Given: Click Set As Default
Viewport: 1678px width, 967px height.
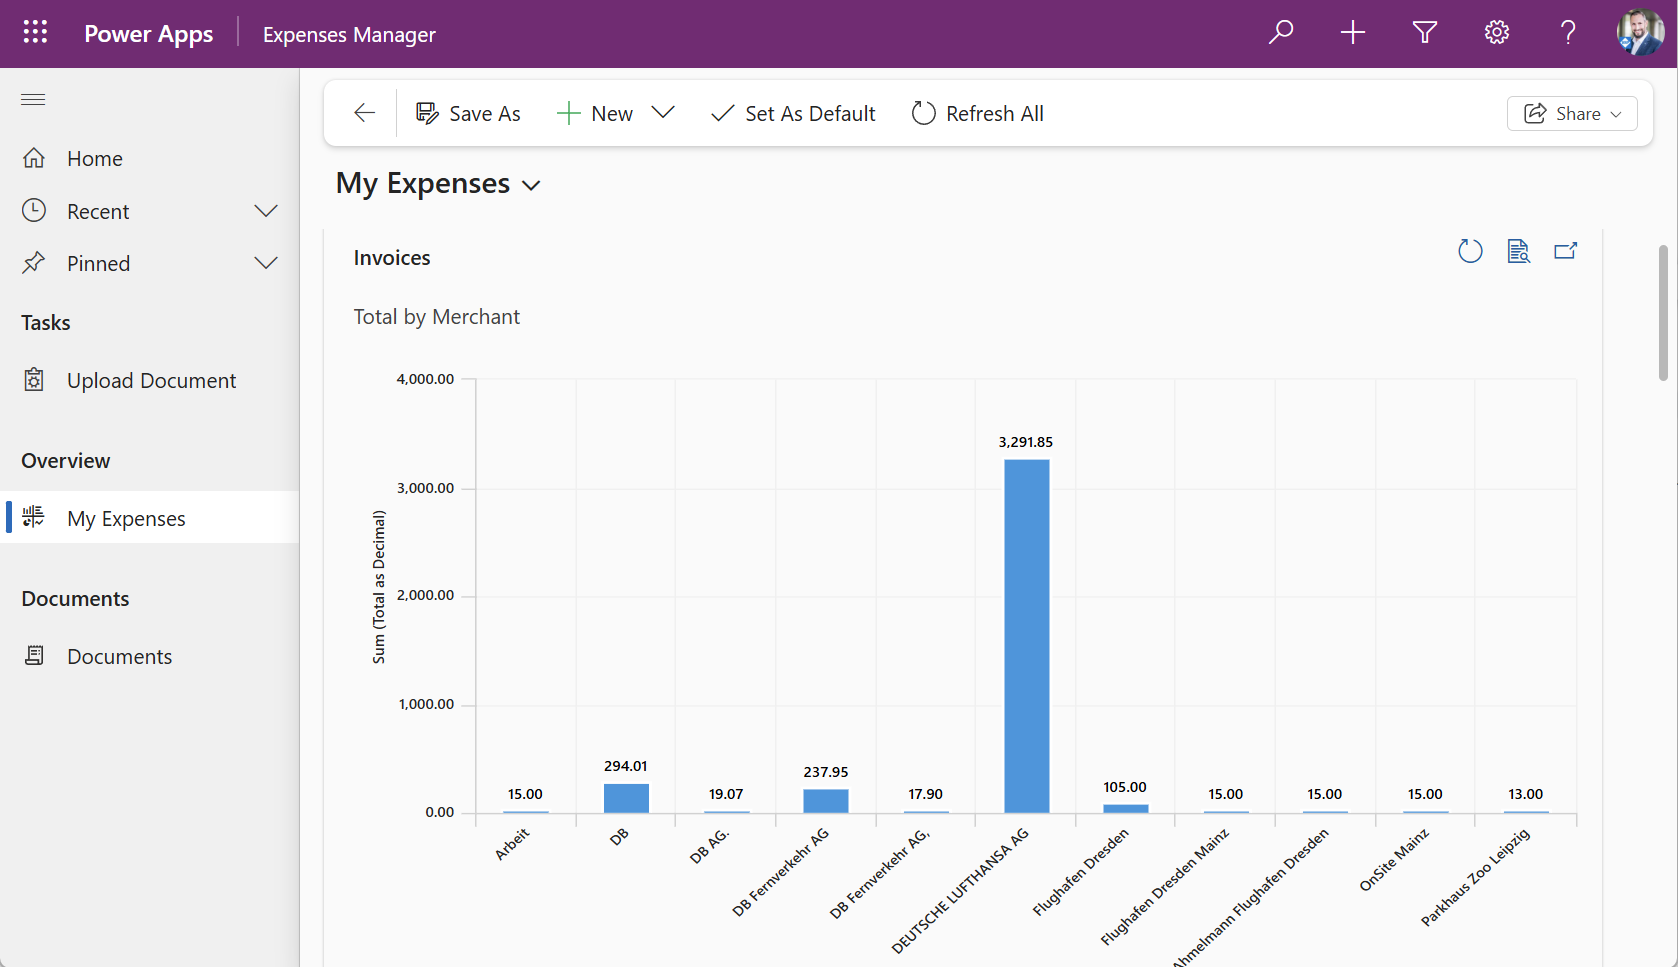Looking at the screenshot, I should 793,114.
